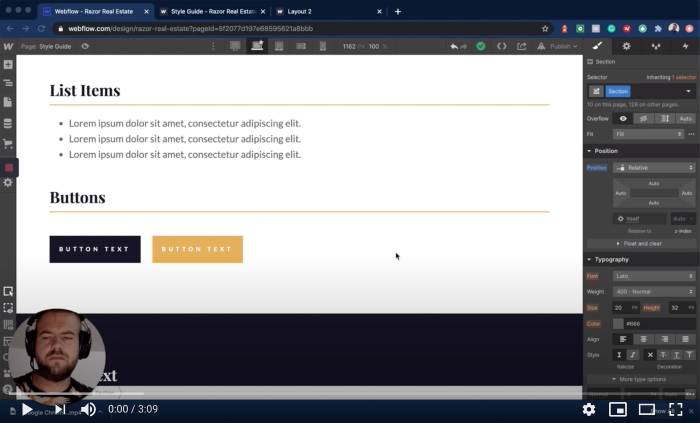Enter fullscreen video mode

point(675,409)
